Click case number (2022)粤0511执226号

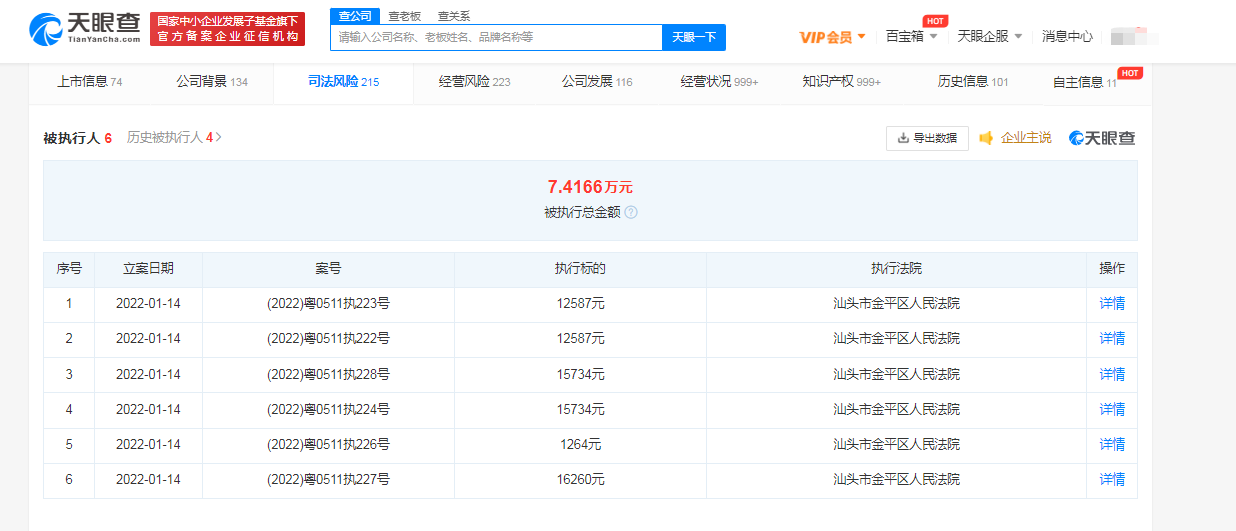pos(328,444)
